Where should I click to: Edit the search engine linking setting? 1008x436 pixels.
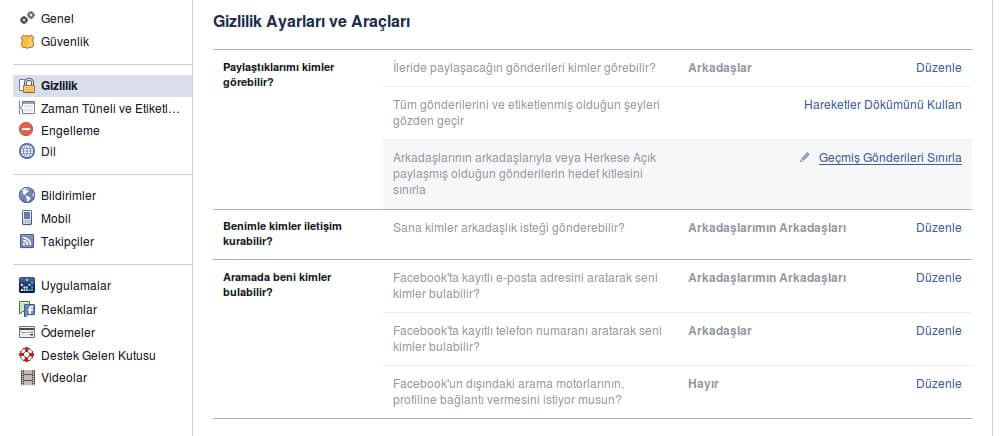click(x=938, y=384)
